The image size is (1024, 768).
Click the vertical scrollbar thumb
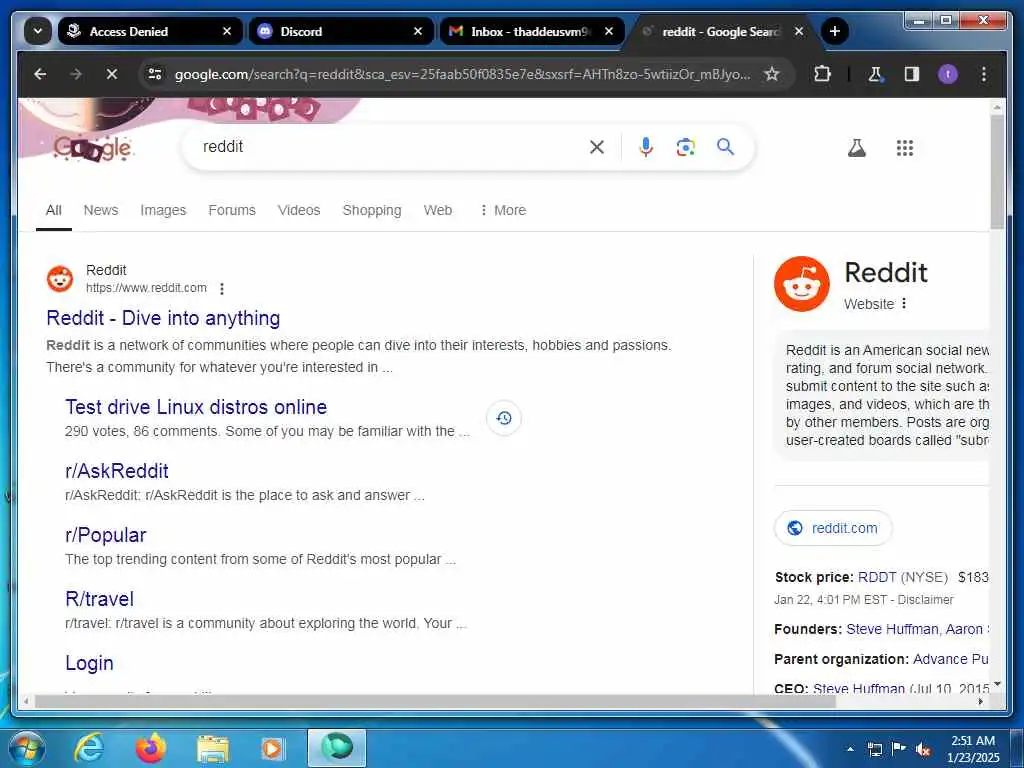pyautogui.click(x=997, y=171)
